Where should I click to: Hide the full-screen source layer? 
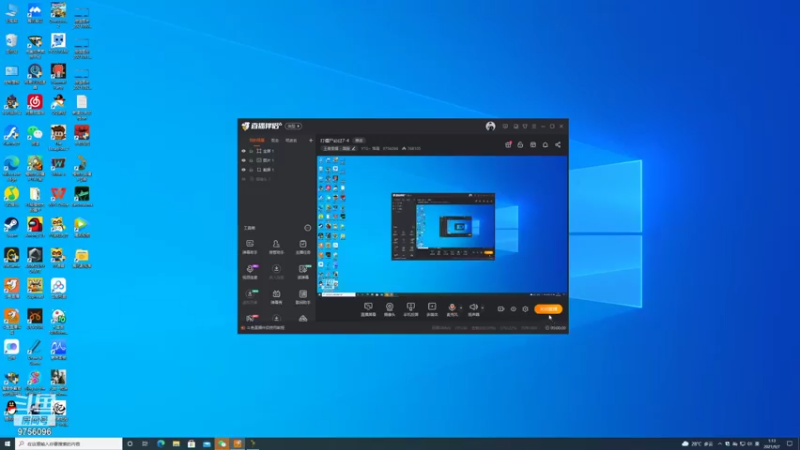[x=243, y=151]
